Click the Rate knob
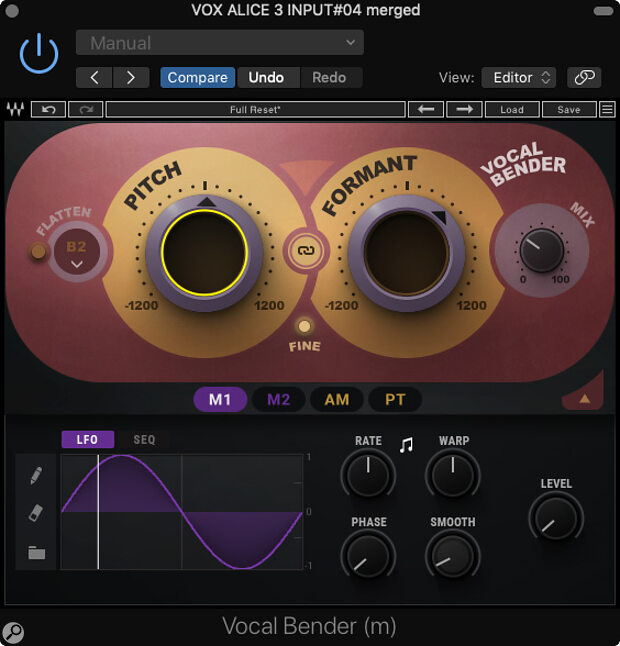Image resolution: width=620 pixels, height=646 pixels. click(x=368, y=475)
